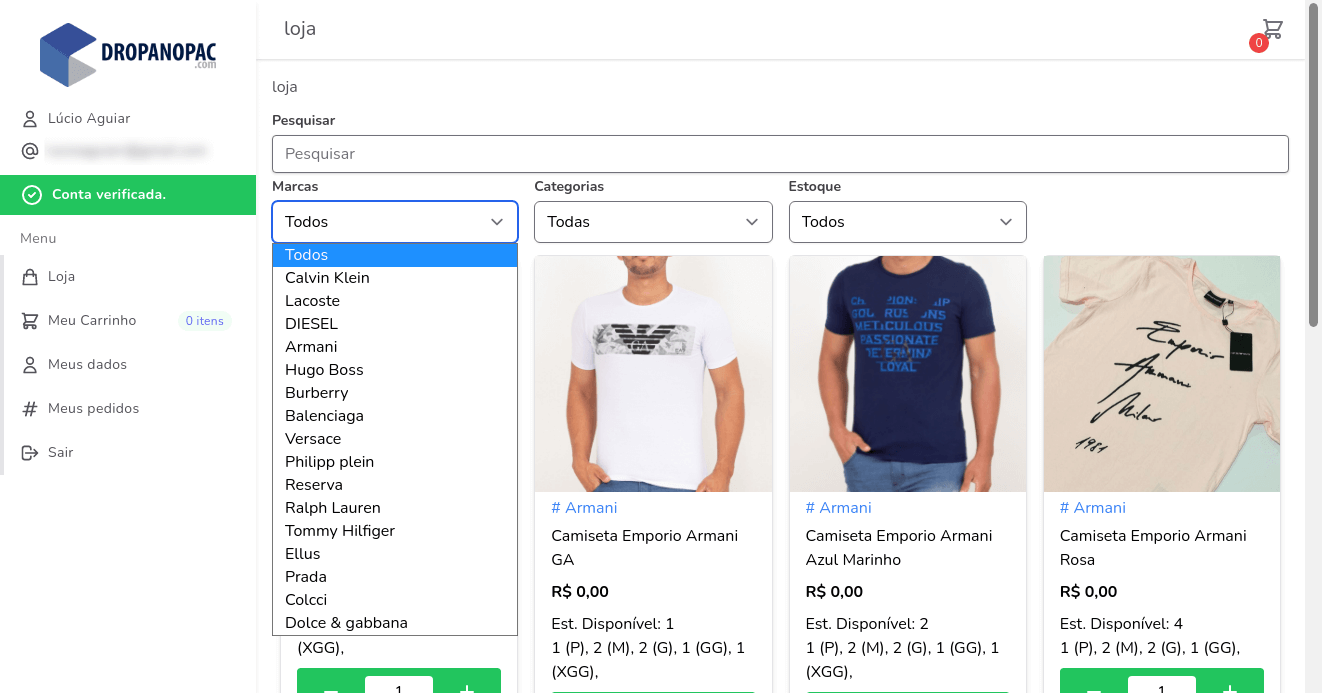Go to Meu Carrinho in the sidebar
Viewport: 1322px width, 693px height.
[92, 321]
